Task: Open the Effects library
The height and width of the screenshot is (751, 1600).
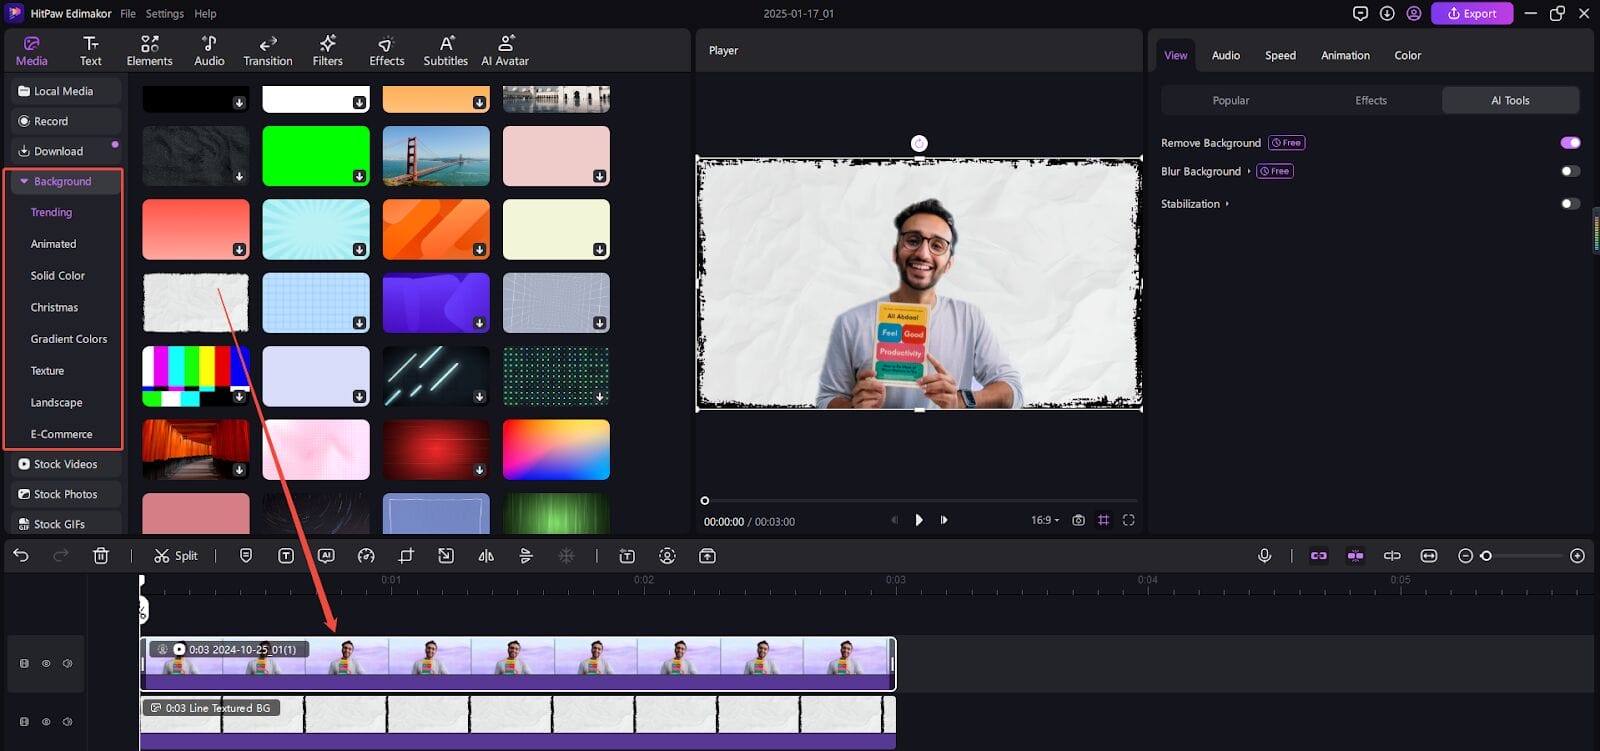Action: click(x=387, y=51)
